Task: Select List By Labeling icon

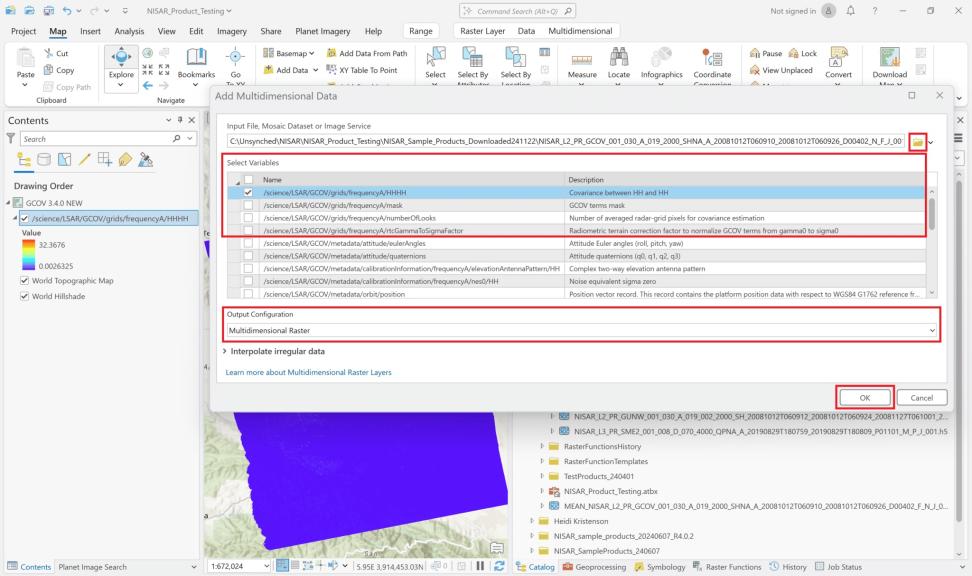Action: pyautogui.click(x=125, y=160)
